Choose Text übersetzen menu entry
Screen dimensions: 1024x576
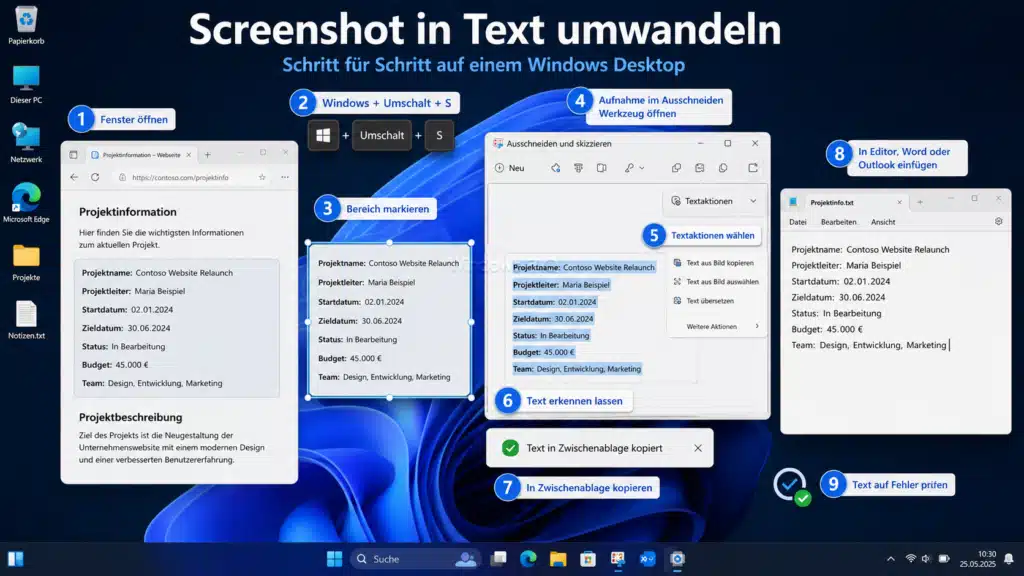[x=703, y=300]
